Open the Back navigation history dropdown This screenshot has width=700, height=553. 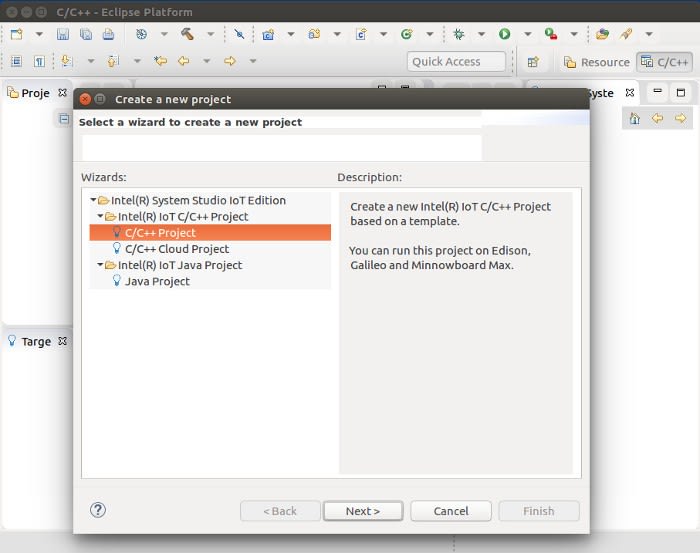coord(206,61)
